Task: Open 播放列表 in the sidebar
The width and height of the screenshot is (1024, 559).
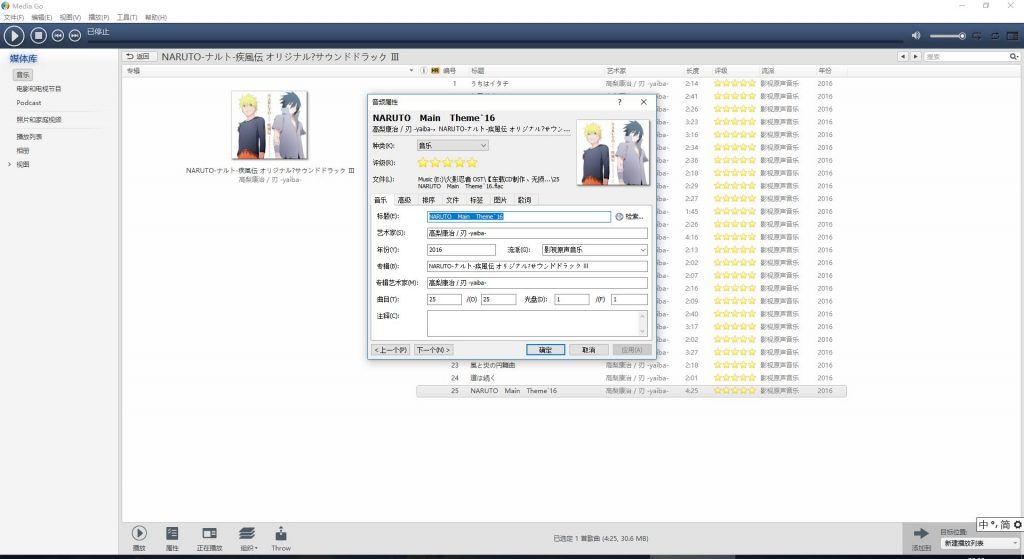Action: [29, 136]
